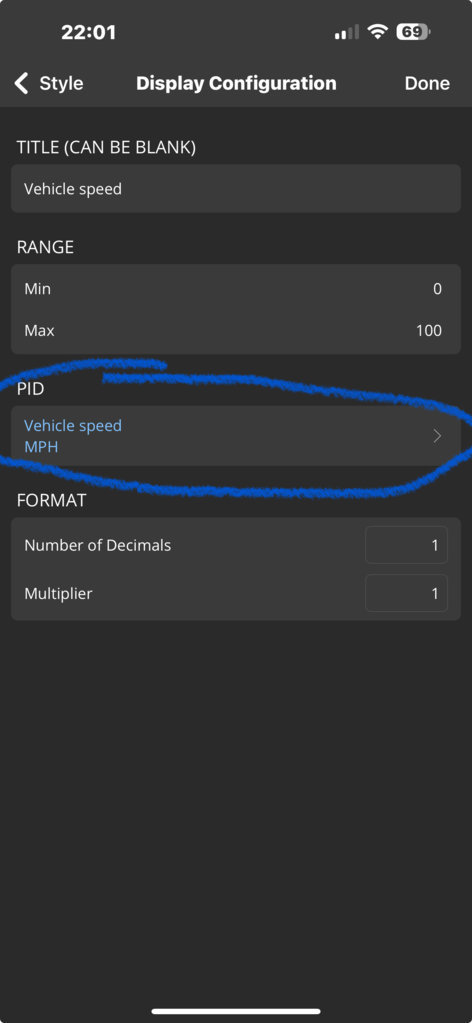472x1023 pixels.
Task: Change the Max value 100
Action: coord(429,330)
